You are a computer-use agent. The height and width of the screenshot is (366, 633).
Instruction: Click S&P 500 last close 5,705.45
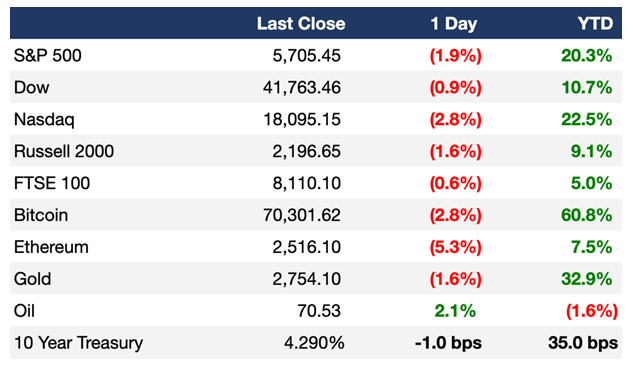pyautogui.click(x=306, y=55)
